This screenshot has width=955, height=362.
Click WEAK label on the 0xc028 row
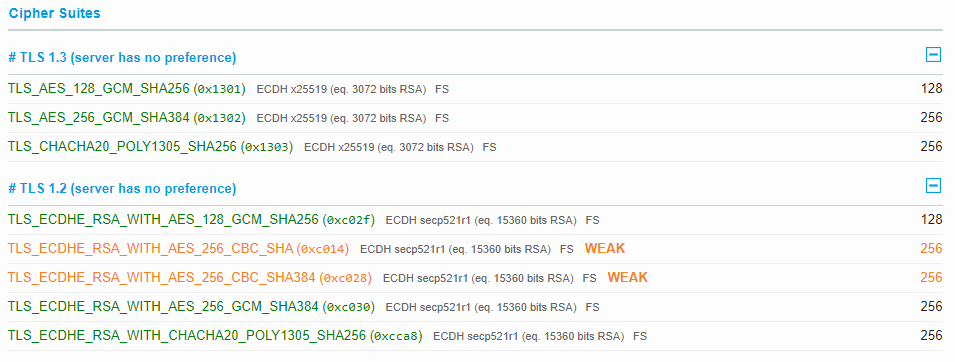(x=627, y=277)
